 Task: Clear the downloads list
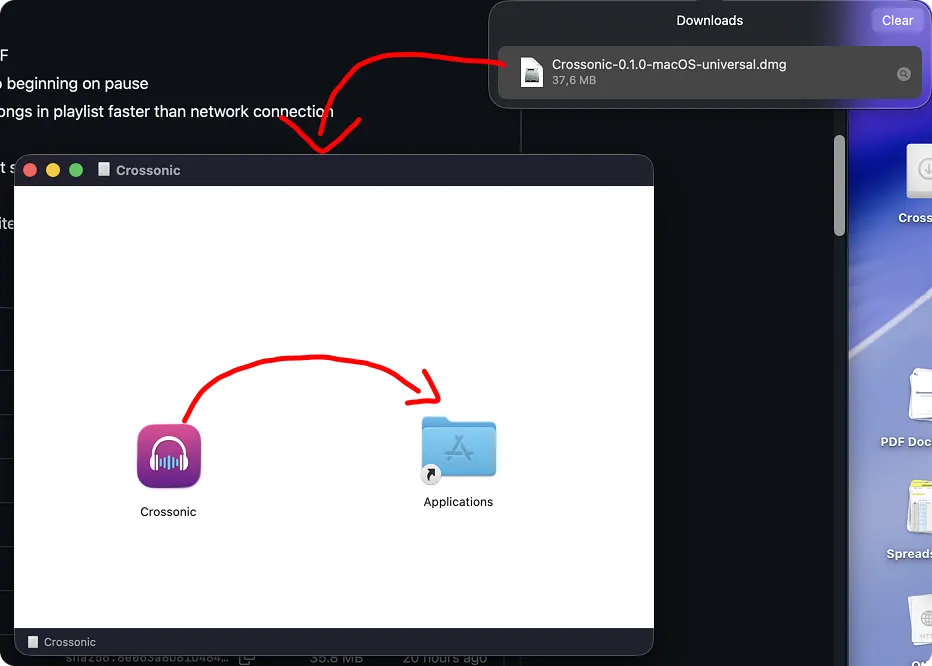click(x=896, y=20)
